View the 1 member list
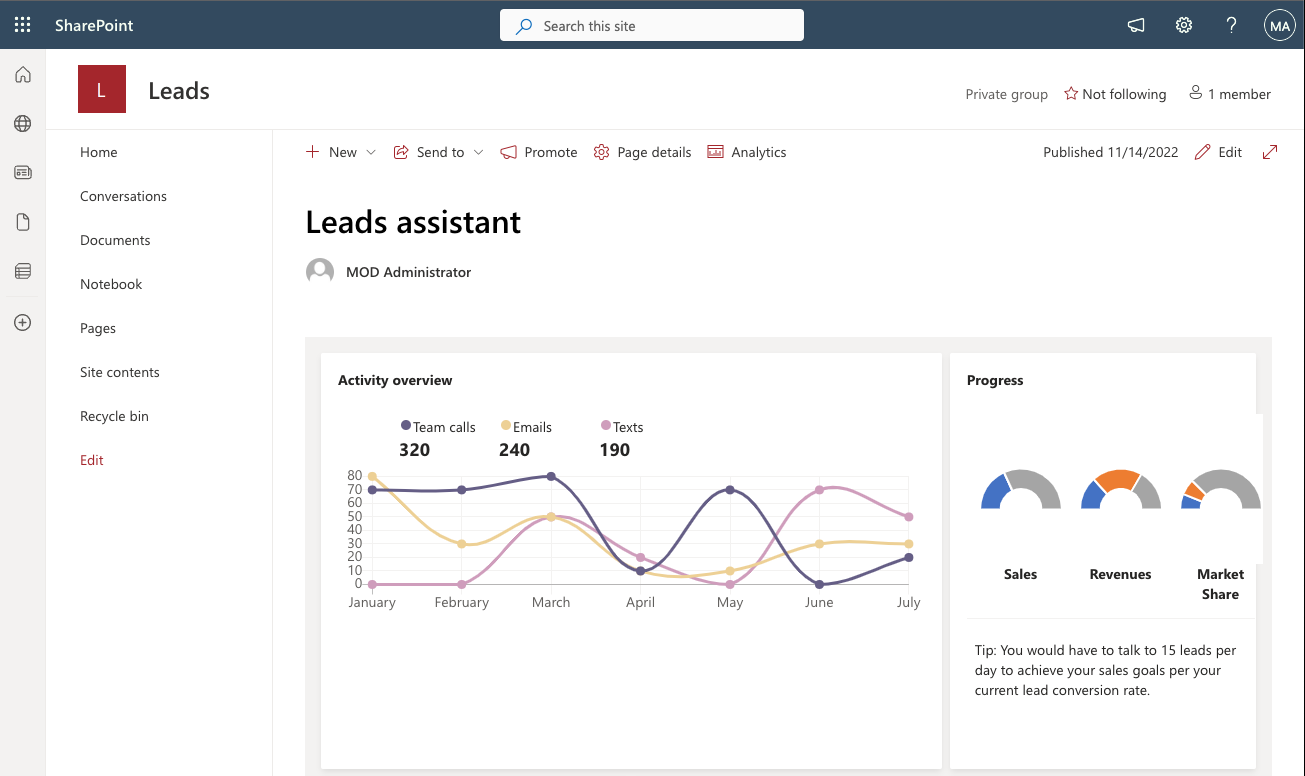1305x776 pixels. (x=1229, y=93)
